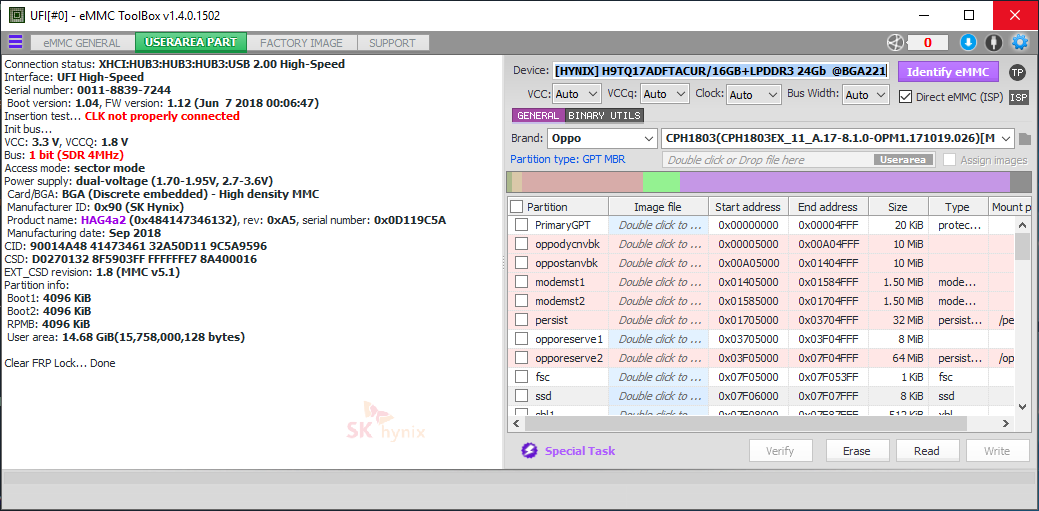This screenshot has height=511, width=1039.
Task: Browse firmware folder icon next to model list
Action: point(1025,139)
